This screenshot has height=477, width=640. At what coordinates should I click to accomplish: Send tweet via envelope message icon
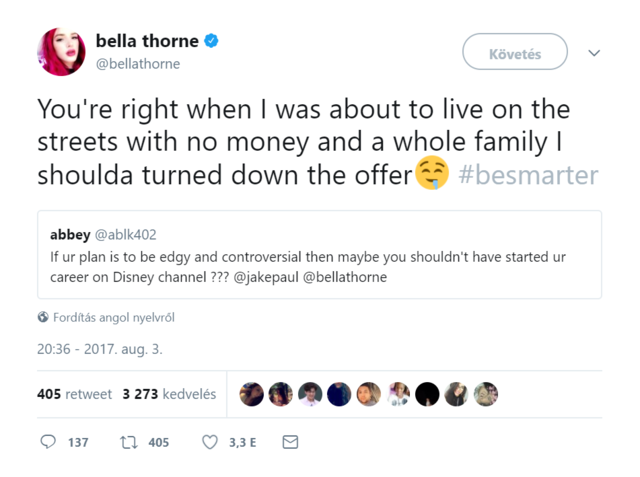point(290,441)
